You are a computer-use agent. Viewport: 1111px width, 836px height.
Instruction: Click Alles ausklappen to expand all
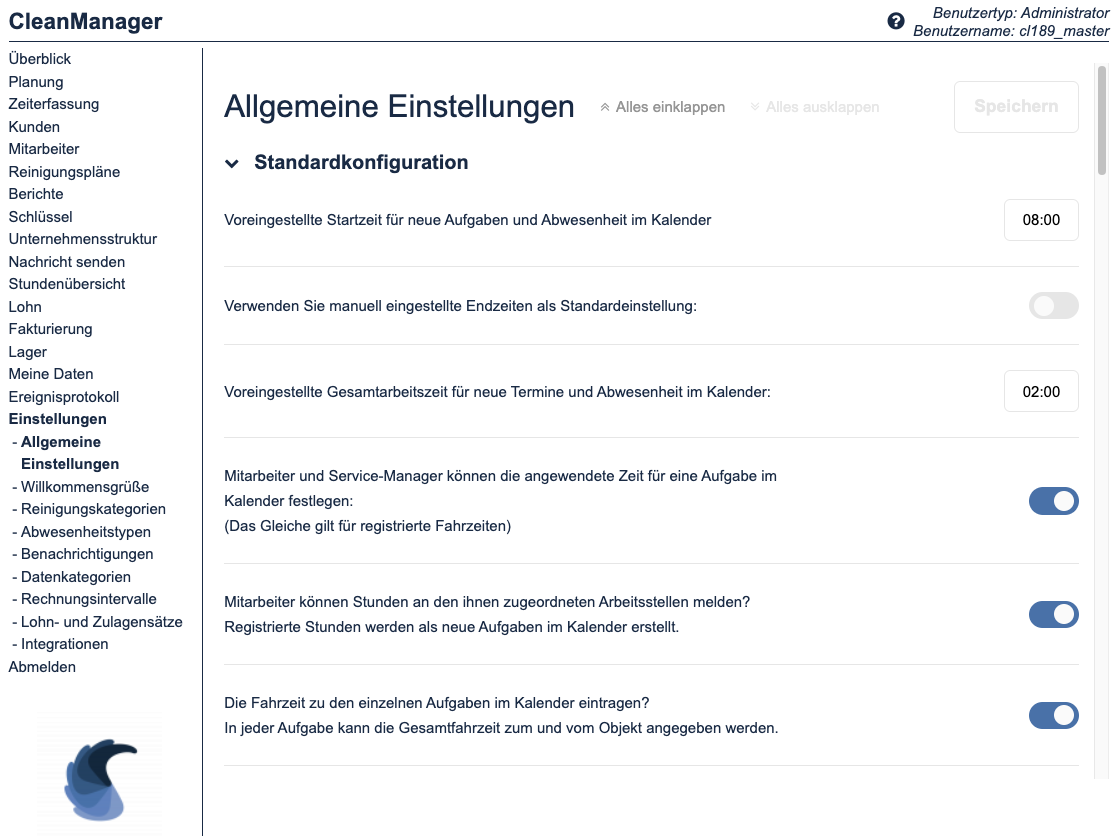pyautogui.click(x=814, y=107)
